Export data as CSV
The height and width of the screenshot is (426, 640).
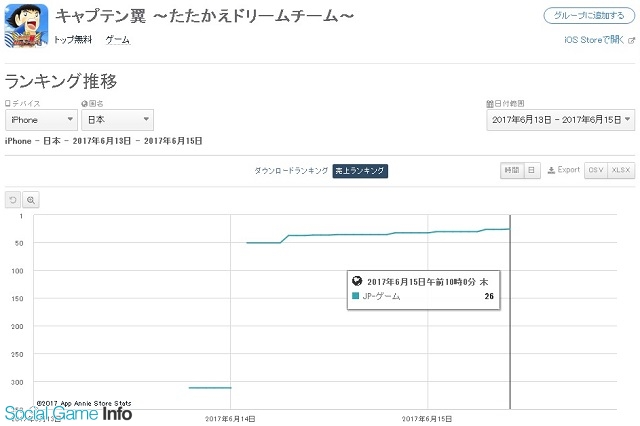pyautogui.click(x=596, y=170)
